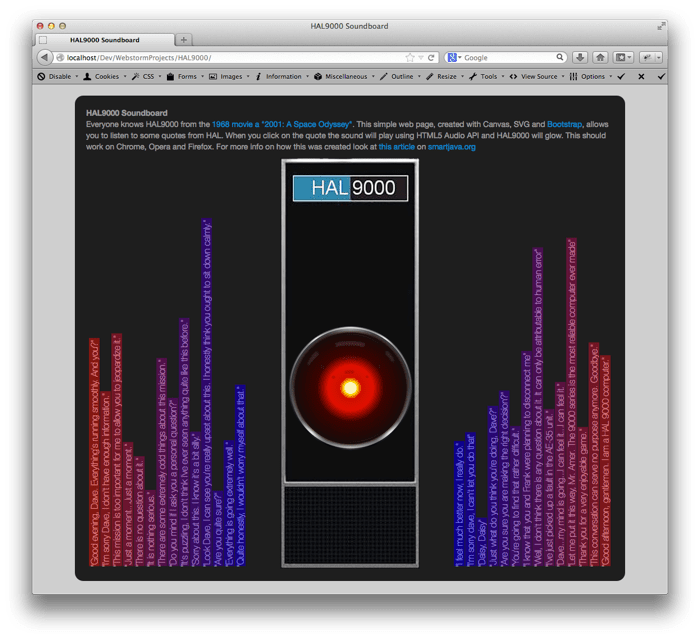Click the rightmost browser toolbar button with arrow

pyautogui.click(x=651, y=57)
